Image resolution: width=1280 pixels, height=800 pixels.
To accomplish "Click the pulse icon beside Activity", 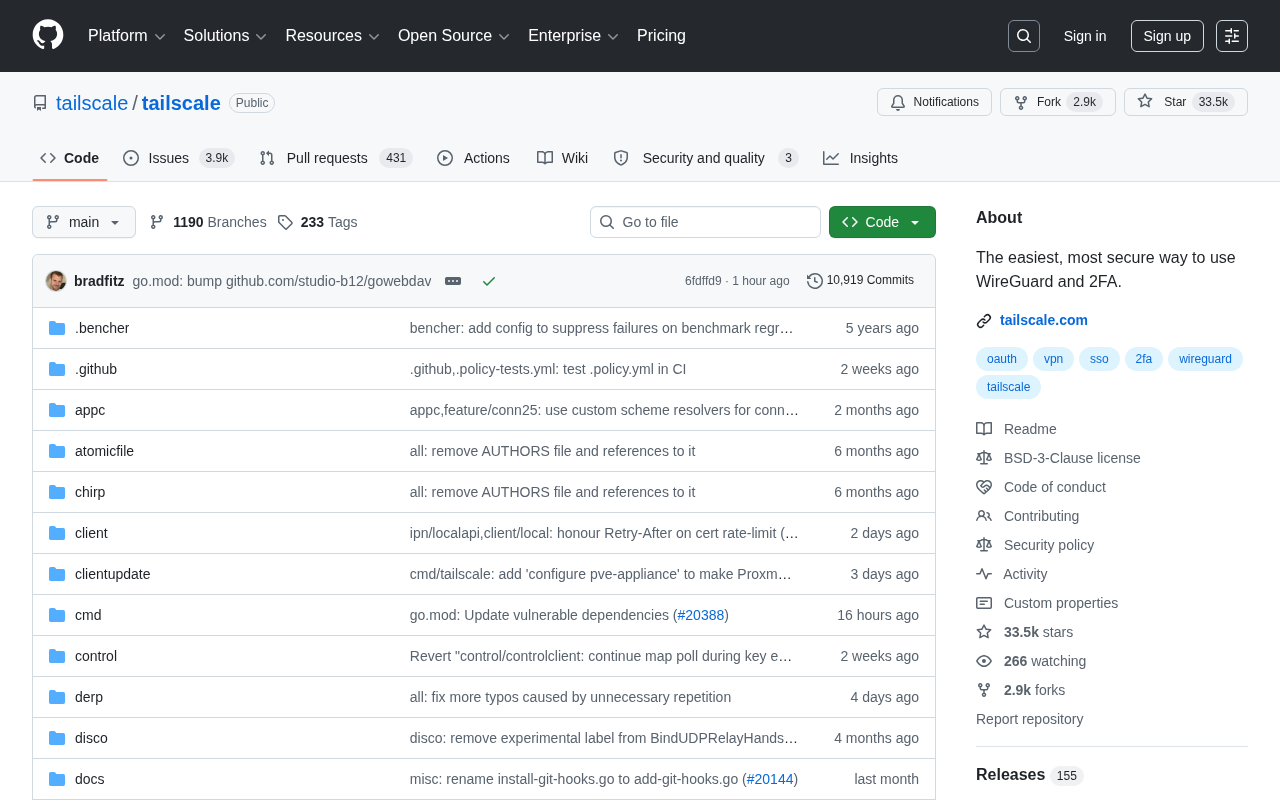I will point(984,574).
